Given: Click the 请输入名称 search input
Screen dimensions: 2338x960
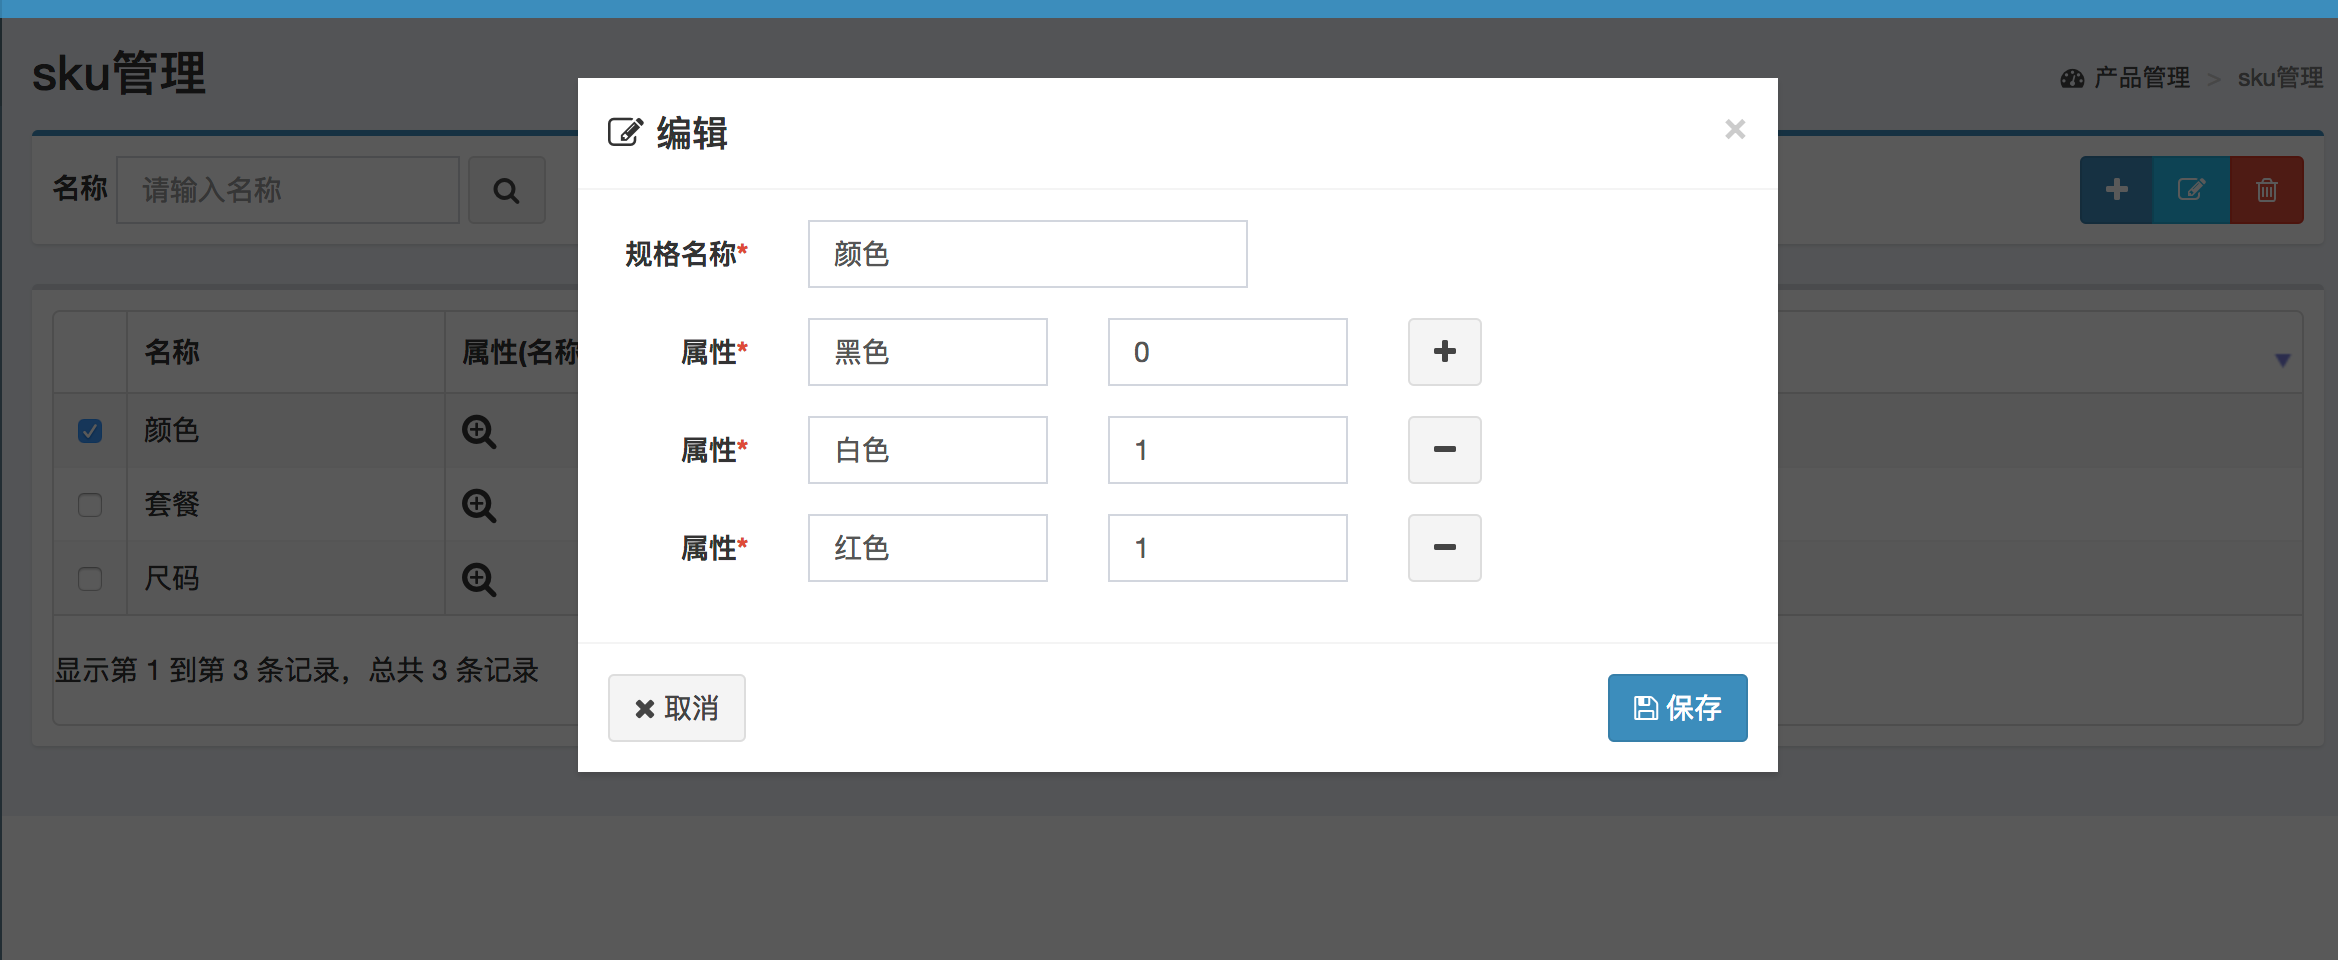Looking at the screenshot, I should point(288,190).
